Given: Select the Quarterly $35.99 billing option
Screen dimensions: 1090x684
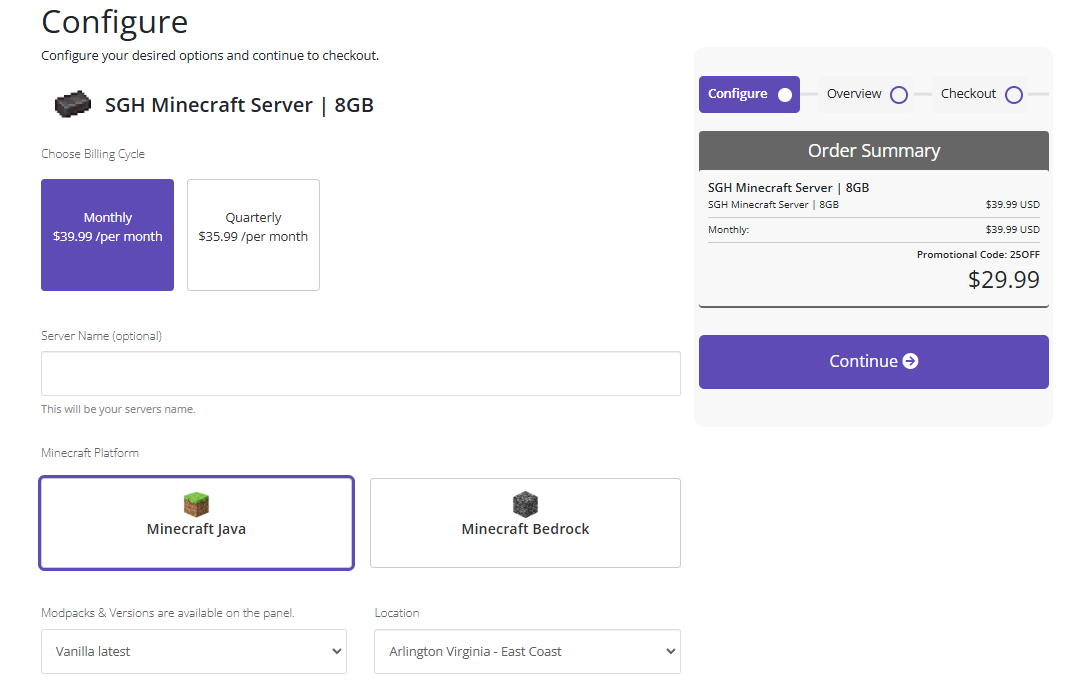Looking at the screenshot, I should (x=253, y=234).
